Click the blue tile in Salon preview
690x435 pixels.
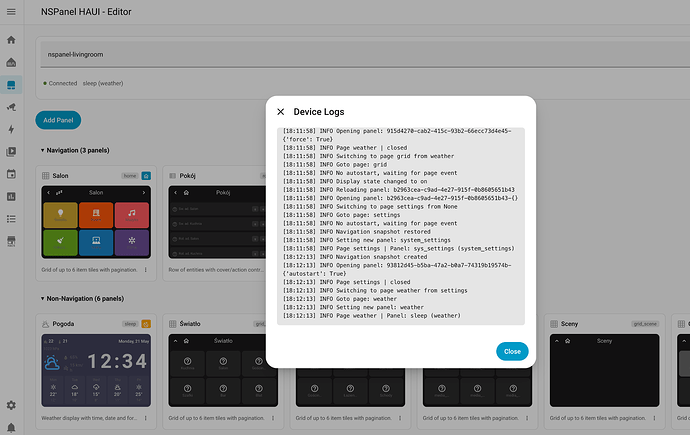[96, 242]
